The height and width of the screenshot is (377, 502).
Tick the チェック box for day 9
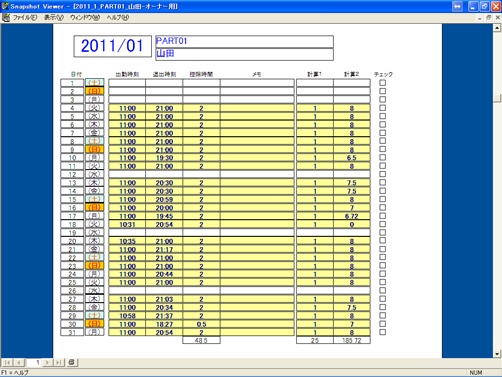click(x=382, y=149)
